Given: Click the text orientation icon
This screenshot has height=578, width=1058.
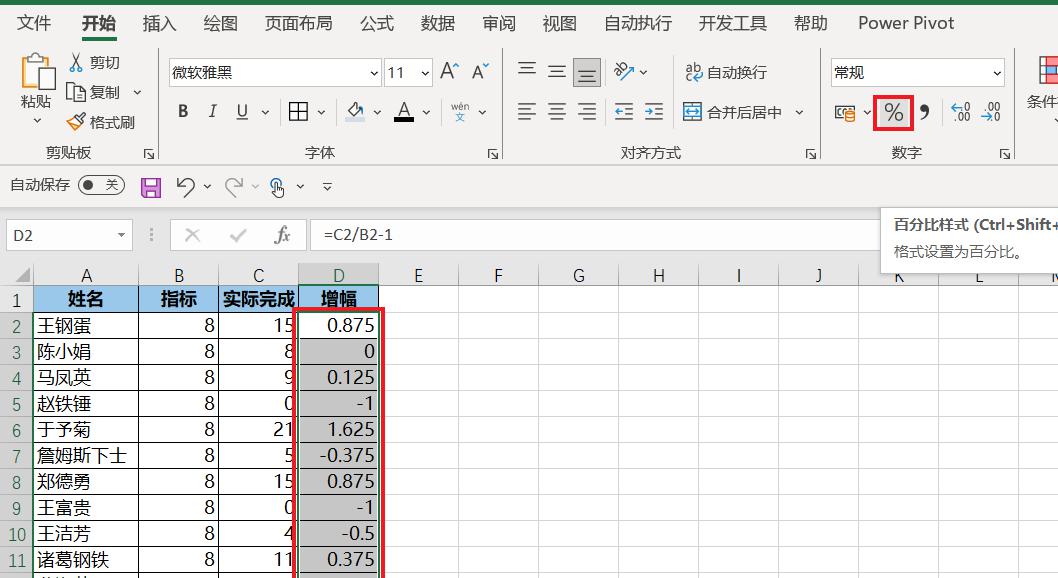Looking at the screenshot, I should [624, 71].
